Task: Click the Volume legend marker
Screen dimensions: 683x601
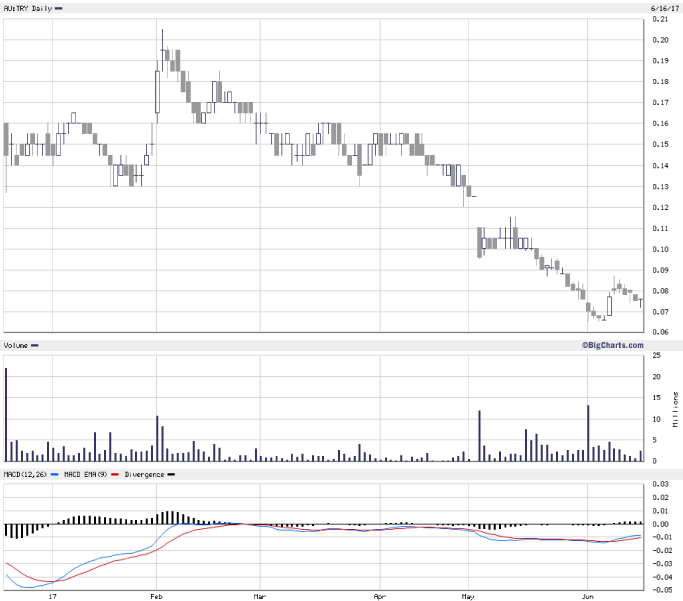Action: (x=35, y=345)
